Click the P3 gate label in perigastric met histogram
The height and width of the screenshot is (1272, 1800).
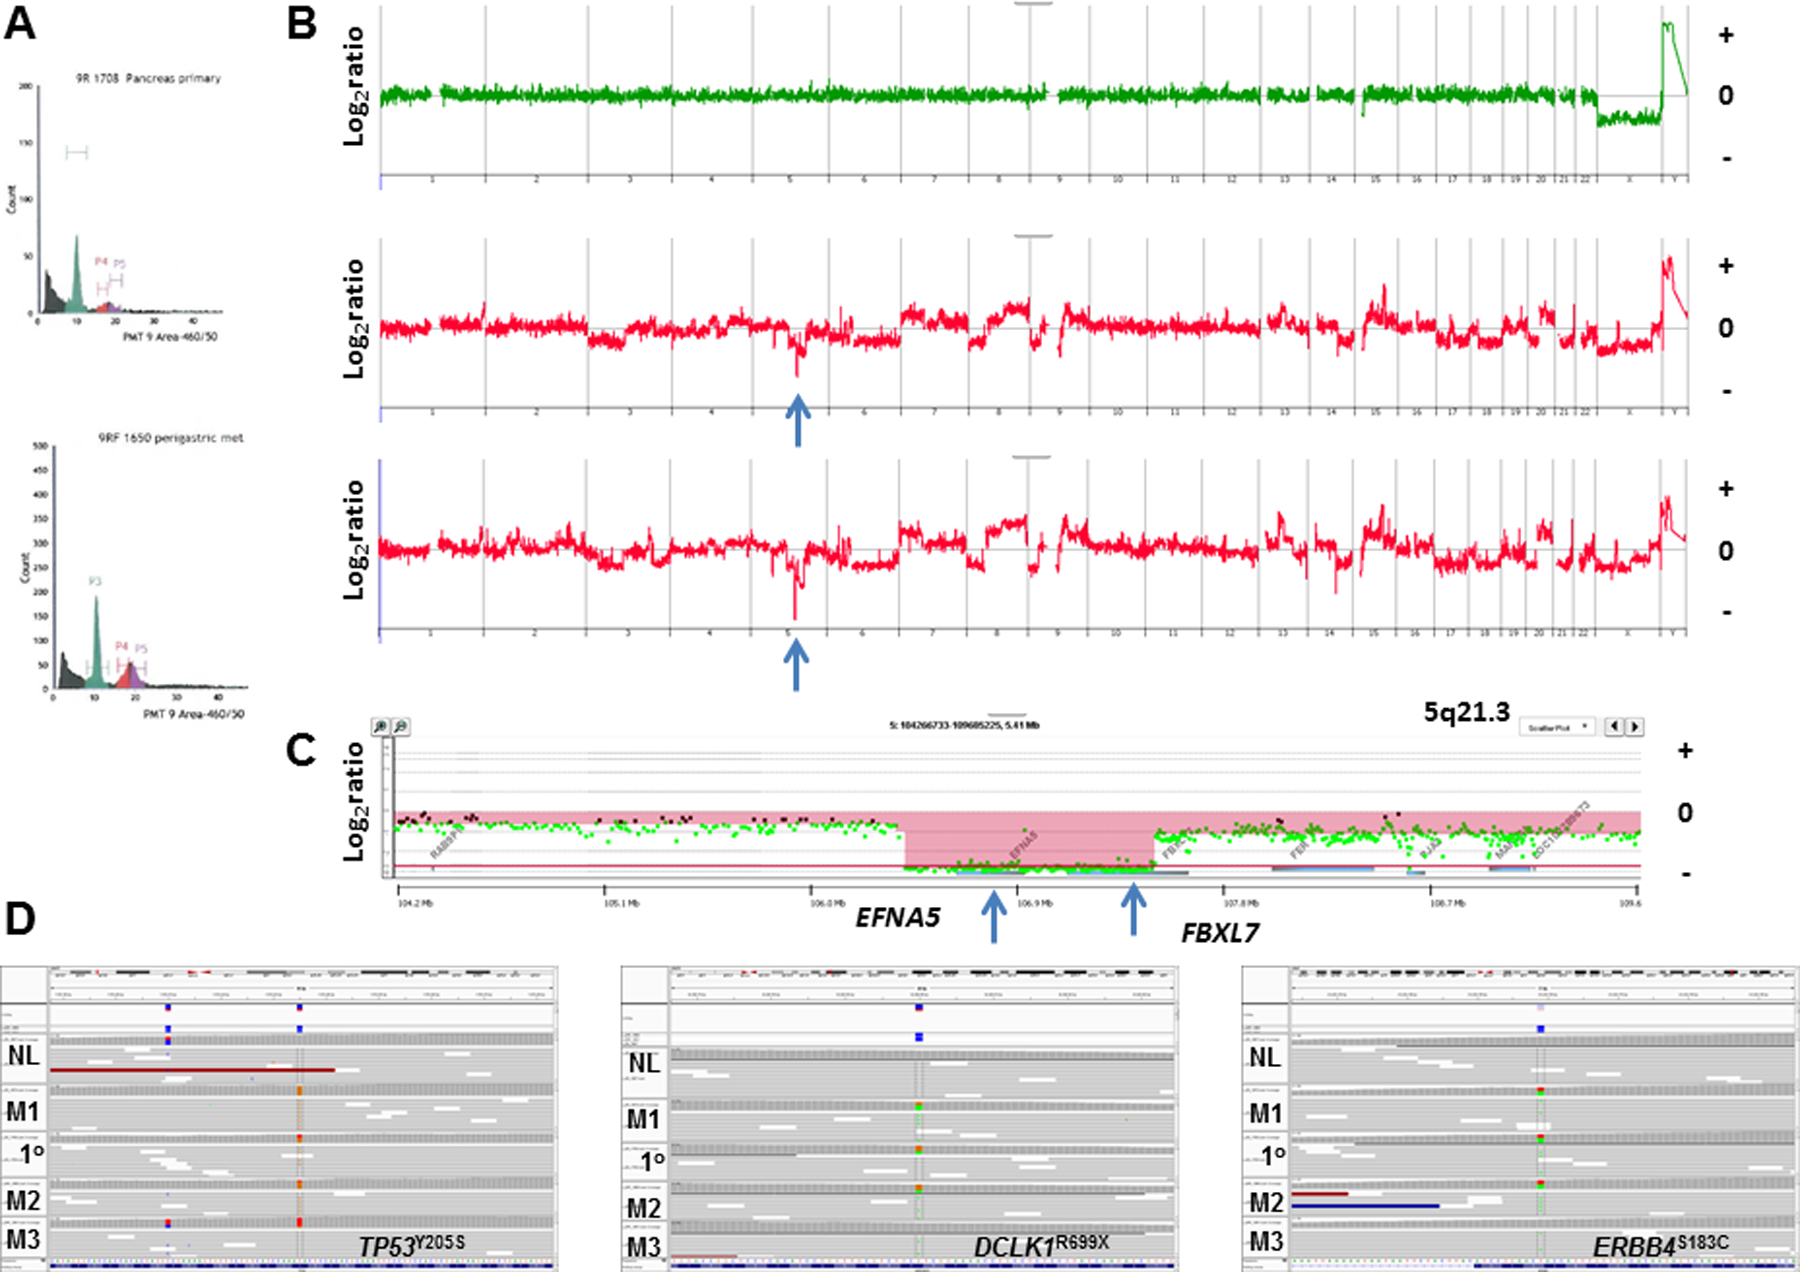(94, 581)
